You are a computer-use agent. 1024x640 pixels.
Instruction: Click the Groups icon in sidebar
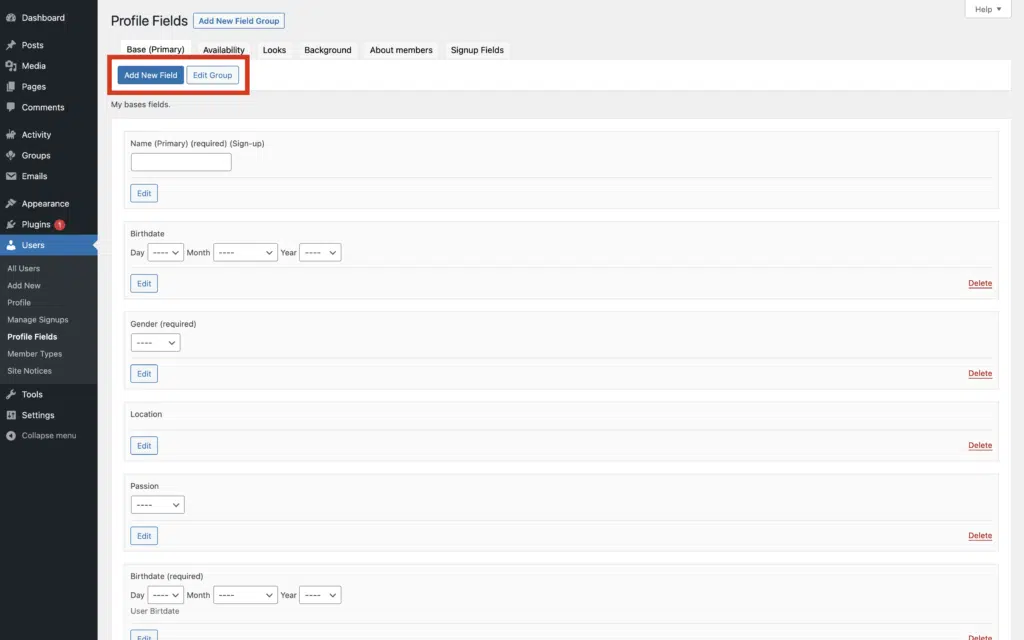pyautogui.click(x=11, y=155)
